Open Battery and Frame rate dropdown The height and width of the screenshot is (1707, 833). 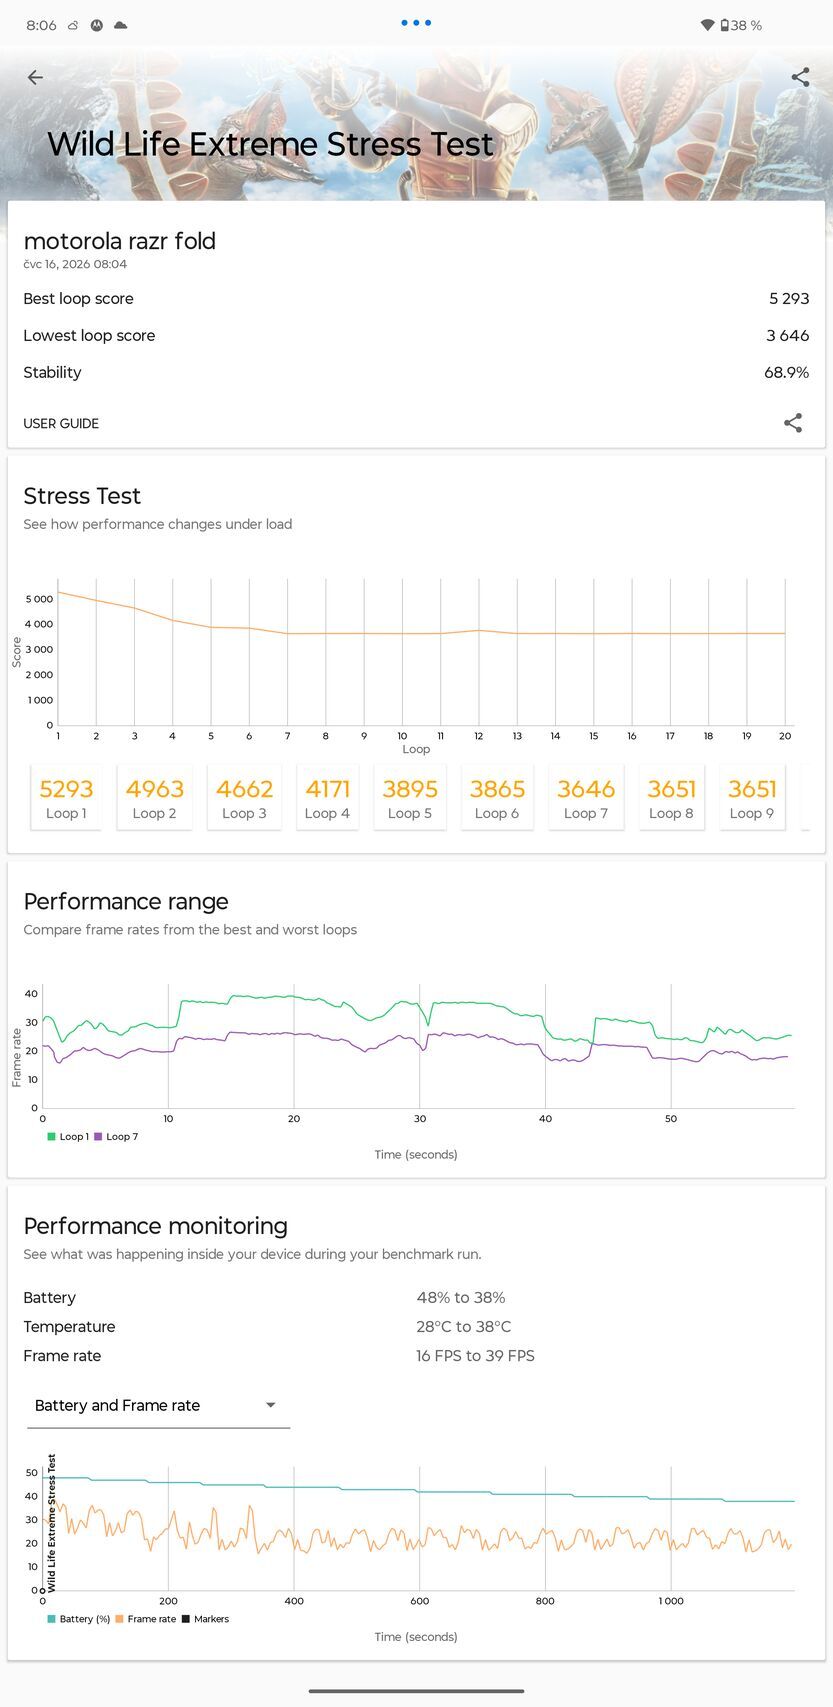click(158, 1405)
